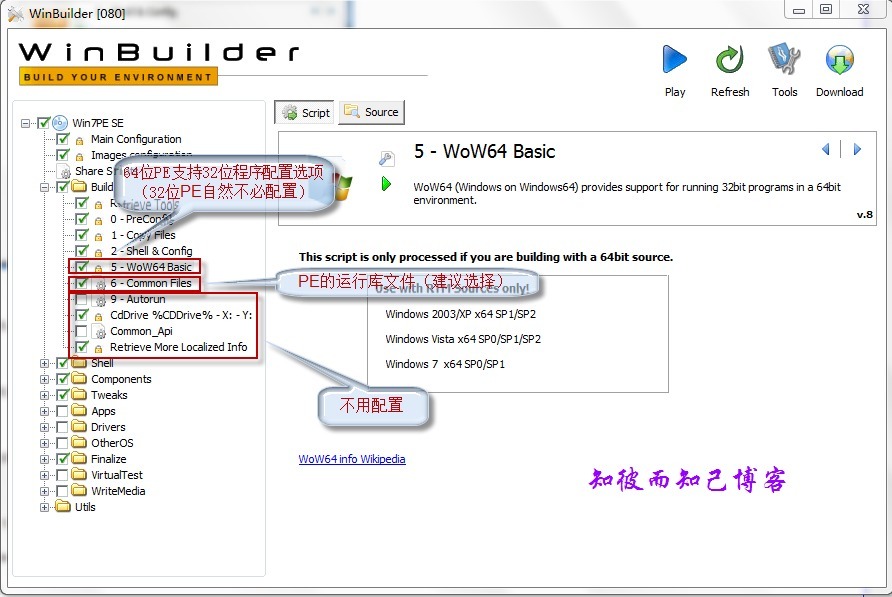
Task: Switch to the Source tab
Action: click(371, 112)
